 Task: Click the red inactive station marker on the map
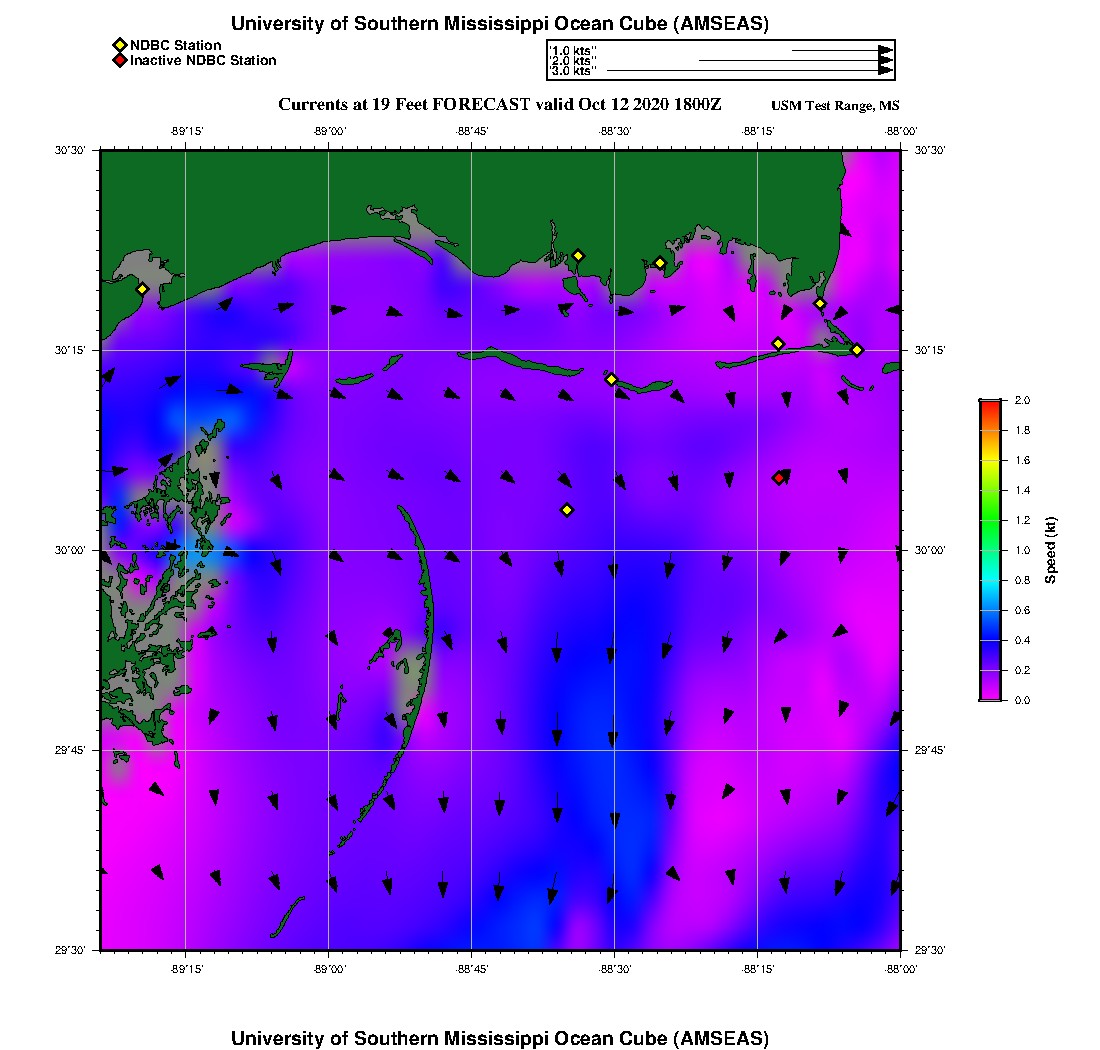[x=779, y=478]
